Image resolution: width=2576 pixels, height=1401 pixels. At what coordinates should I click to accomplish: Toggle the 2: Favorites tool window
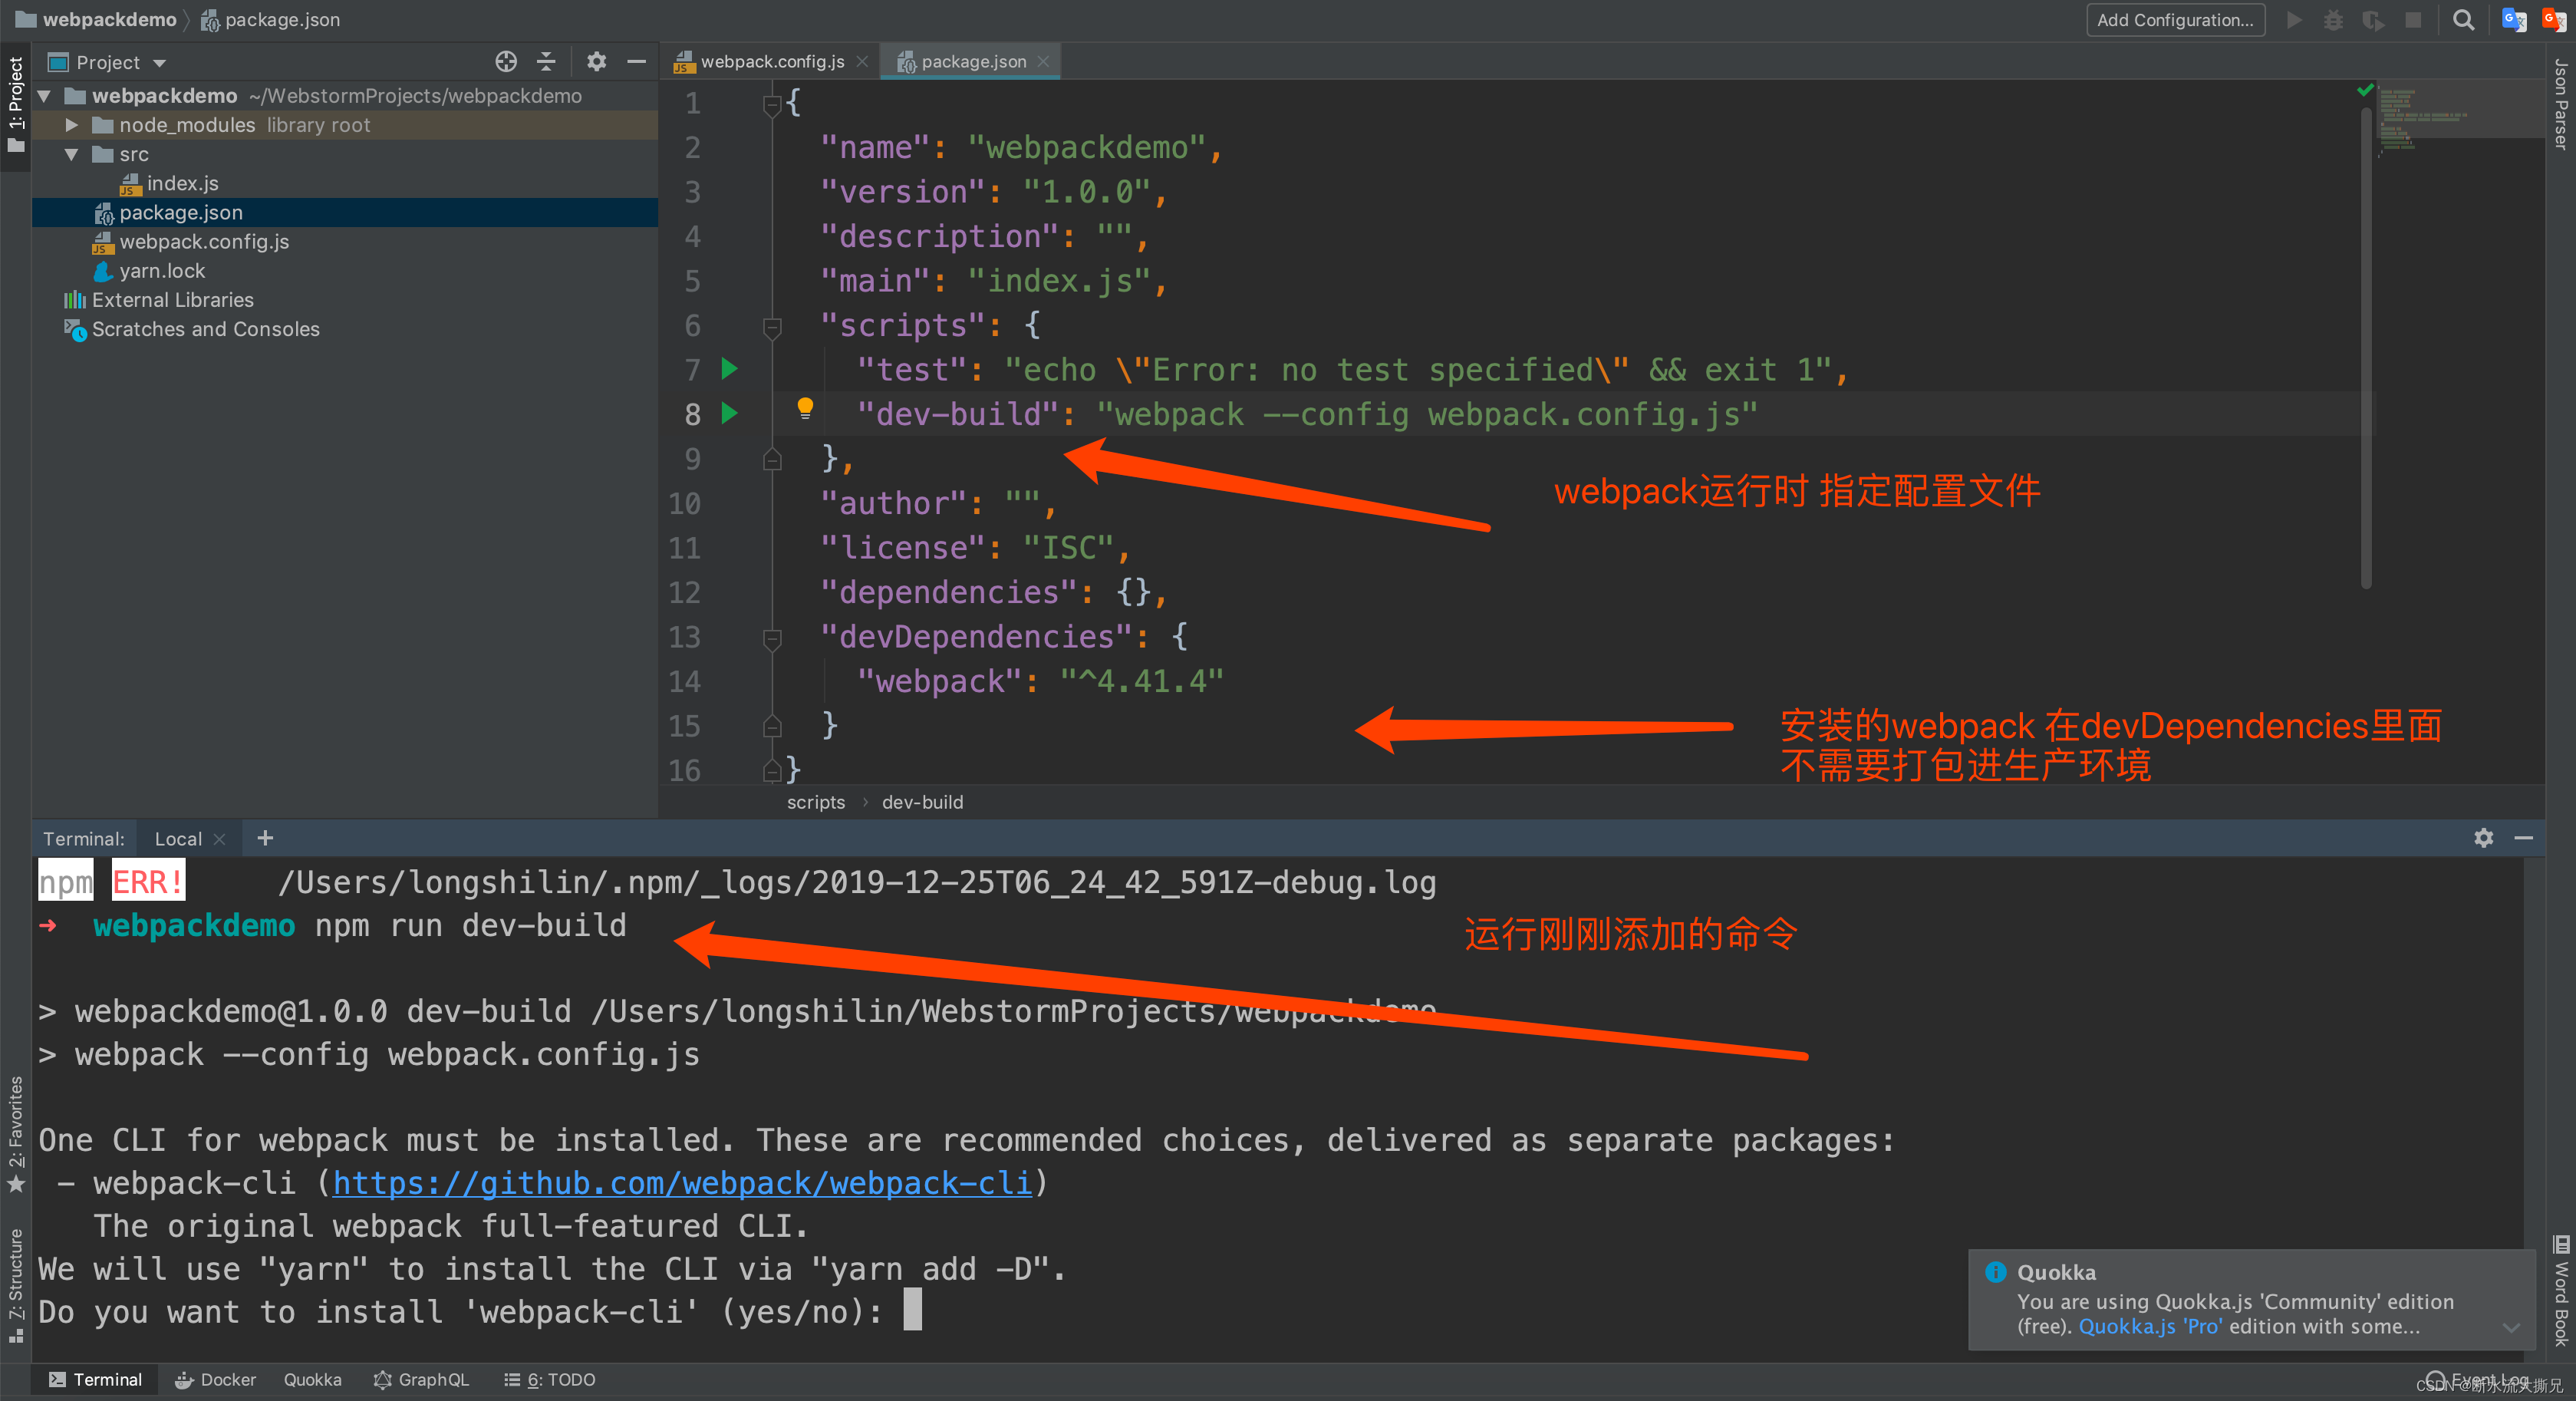15,1135
